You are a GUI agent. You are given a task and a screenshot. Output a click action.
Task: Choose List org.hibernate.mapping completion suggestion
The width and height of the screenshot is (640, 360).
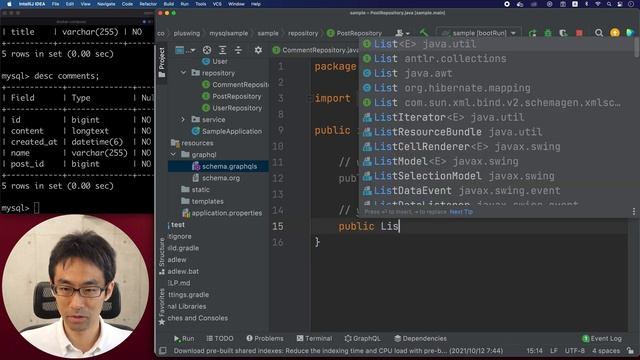496,88
